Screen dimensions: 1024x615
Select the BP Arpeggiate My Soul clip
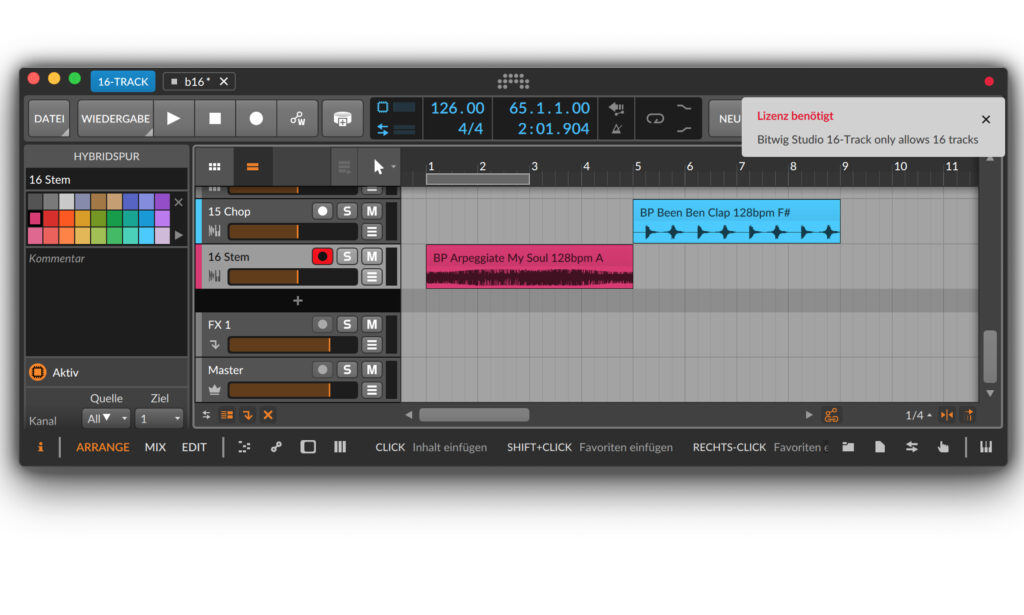pos(530,266)
